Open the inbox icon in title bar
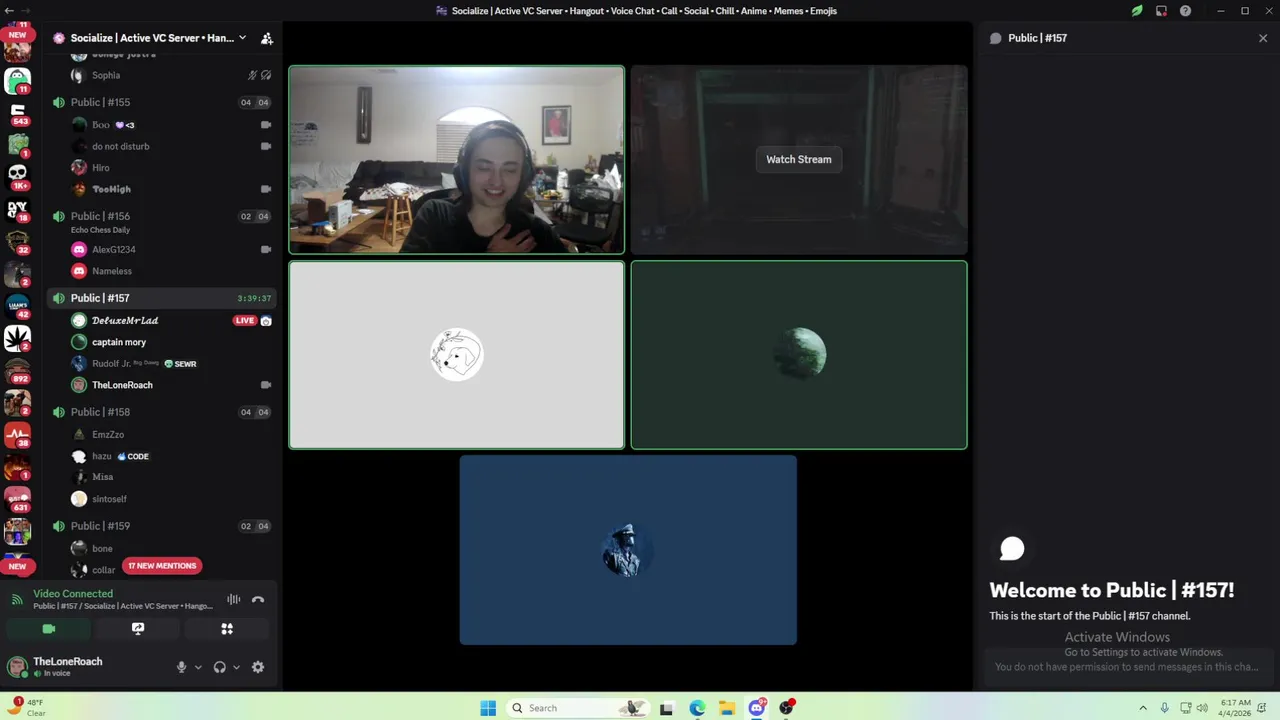 [x=1161, y=11]
